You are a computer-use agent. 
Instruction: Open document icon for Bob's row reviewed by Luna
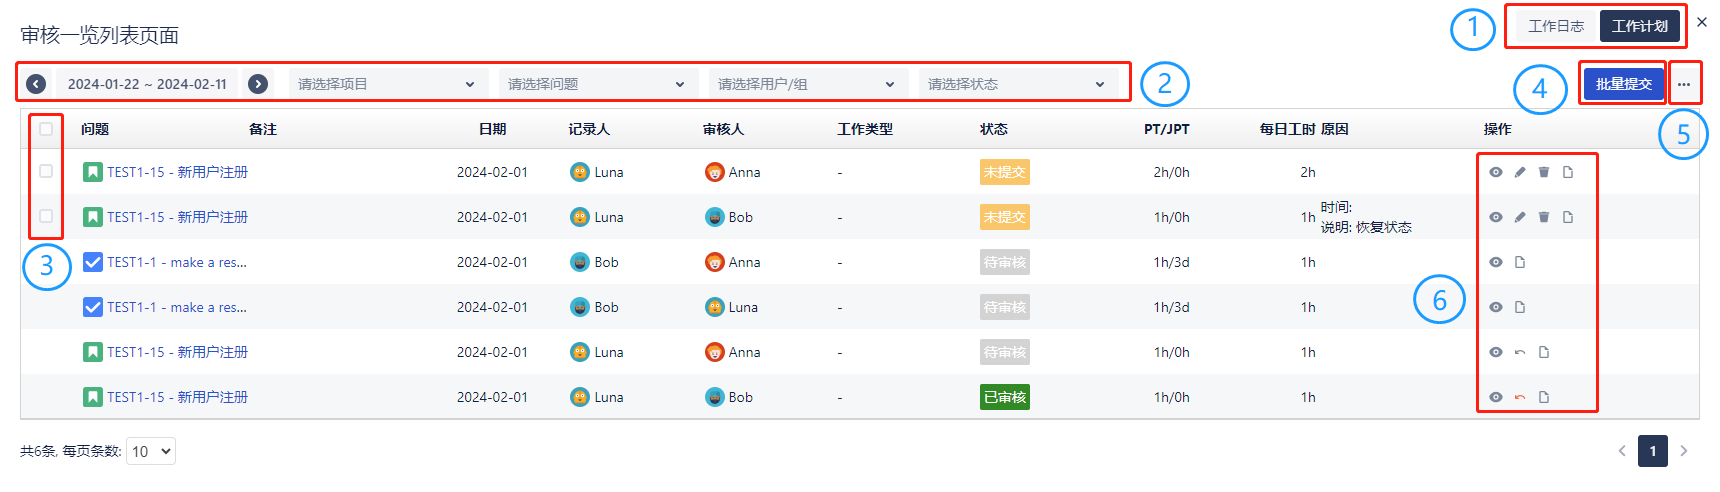pyautogui.click(x=1520, y=307)
